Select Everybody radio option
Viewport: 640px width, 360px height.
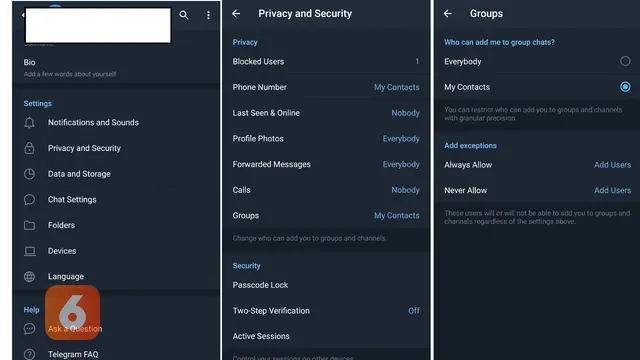625,61
